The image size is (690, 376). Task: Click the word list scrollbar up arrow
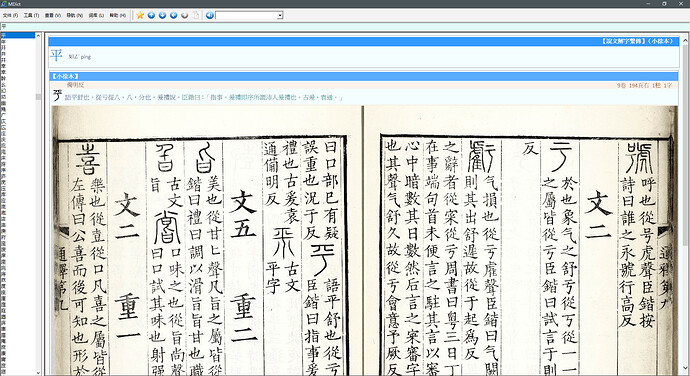[x=38, y=35]
